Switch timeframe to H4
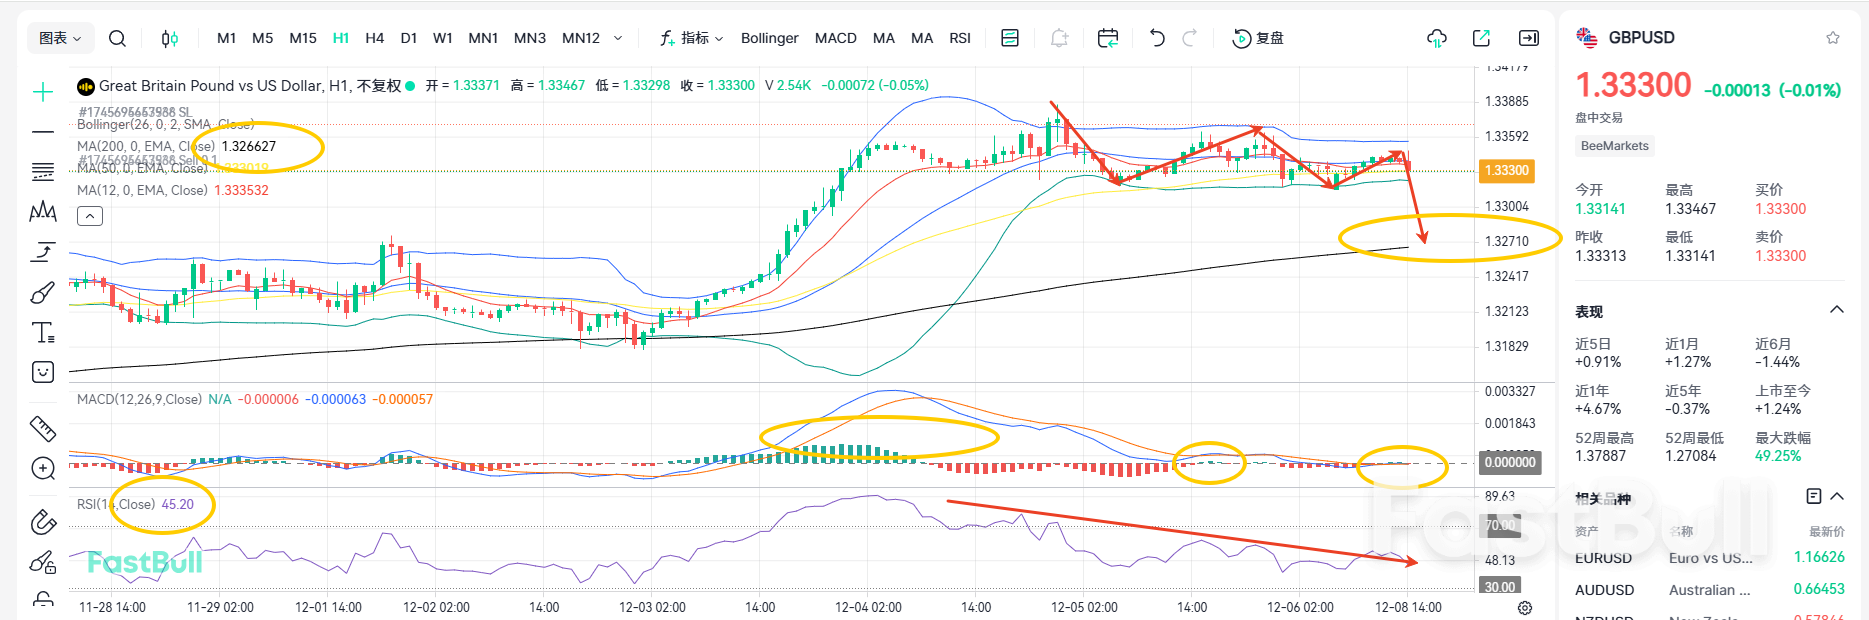This screenshot has height=620, width=1869. tap(374, 38)
